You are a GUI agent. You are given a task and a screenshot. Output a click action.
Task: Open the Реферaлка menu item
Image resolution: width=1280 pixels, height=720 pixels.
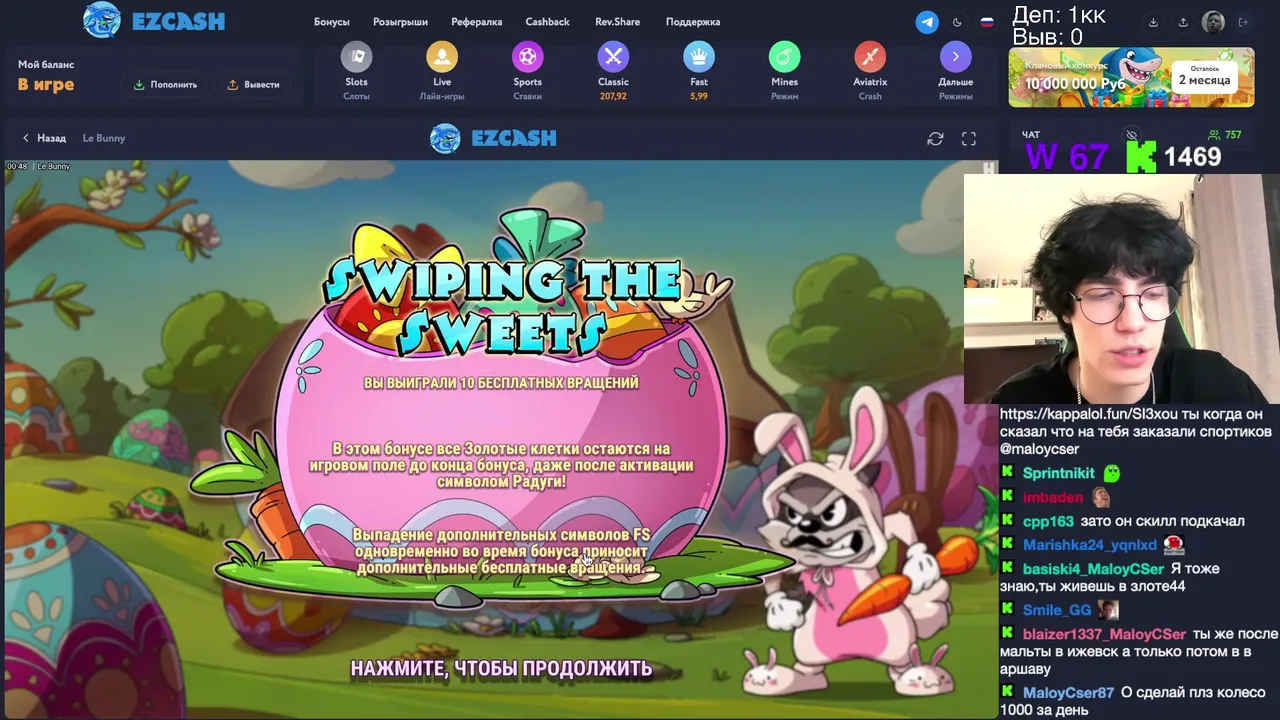(x=476, y=22)
